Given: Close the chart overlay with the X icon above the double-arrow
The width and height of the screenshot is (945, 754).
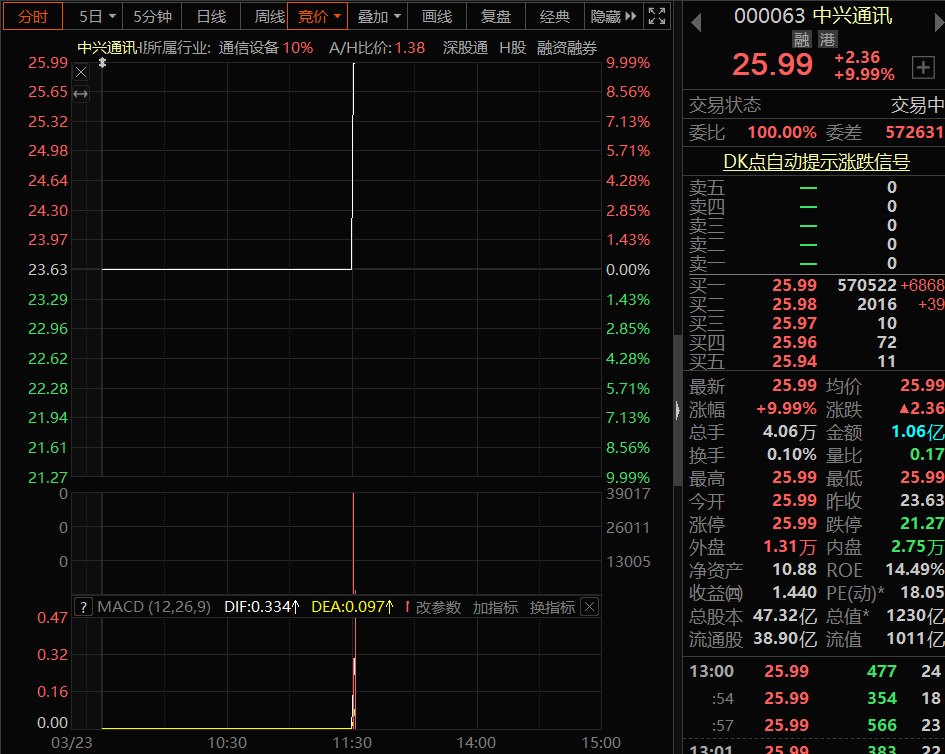Looking at the screenshot, I should (x=81, y=73).
